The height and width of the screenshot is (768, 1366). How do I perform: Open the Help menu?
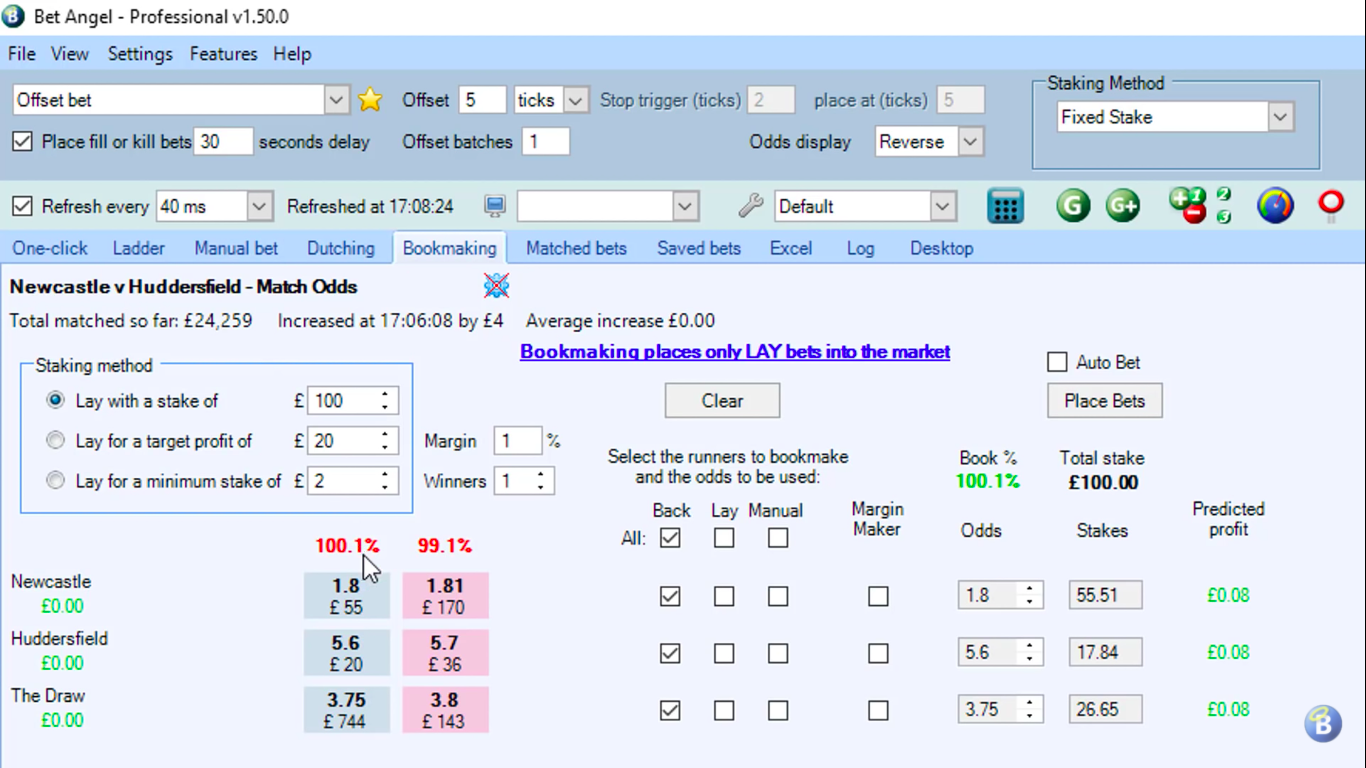[x=292, y=54]
